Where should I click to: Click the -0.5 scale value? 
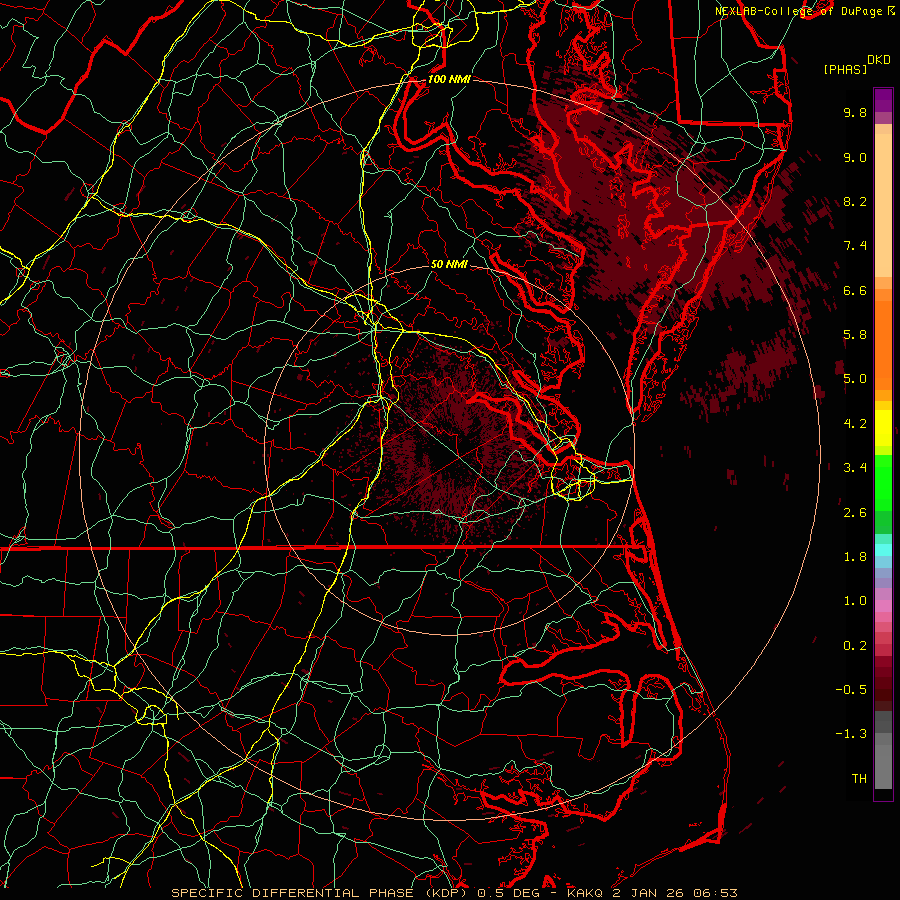click(x=851, y=690)
